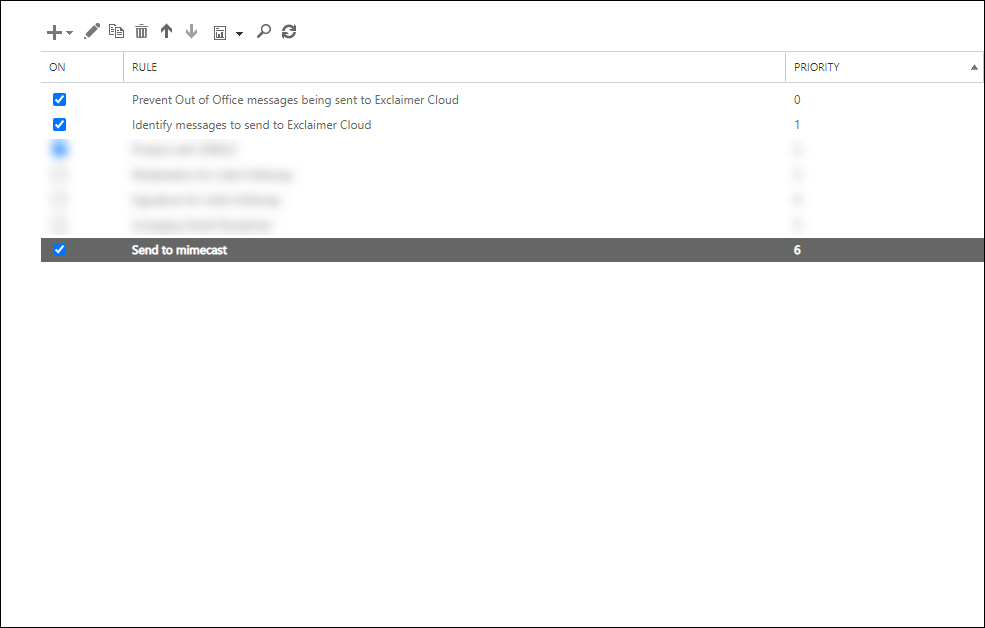Click the ON column header
The height and width of the screenshot is (628, 985).
(58, 68)
